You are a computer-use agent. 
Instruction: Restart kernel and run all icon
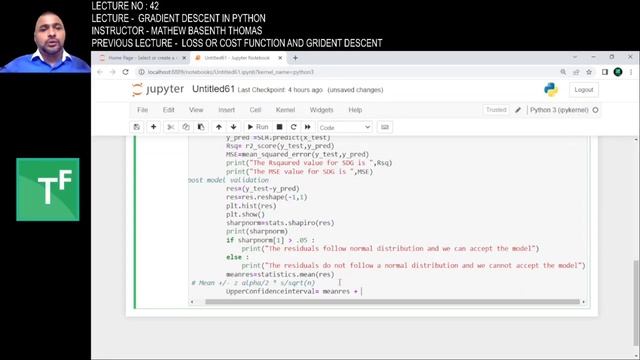pos(308,127)
